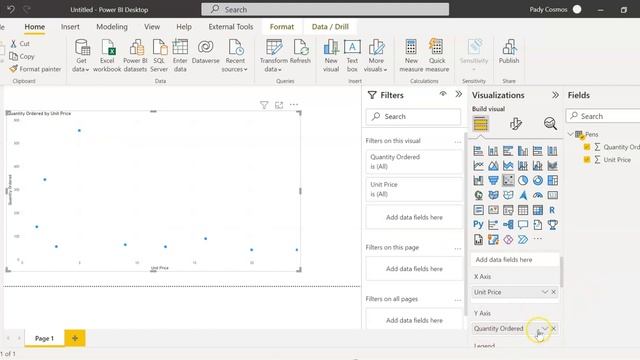The height and width of the screenshot is (360, 640).
Task: Collapse the Filters pane
Action: point(459,94)
